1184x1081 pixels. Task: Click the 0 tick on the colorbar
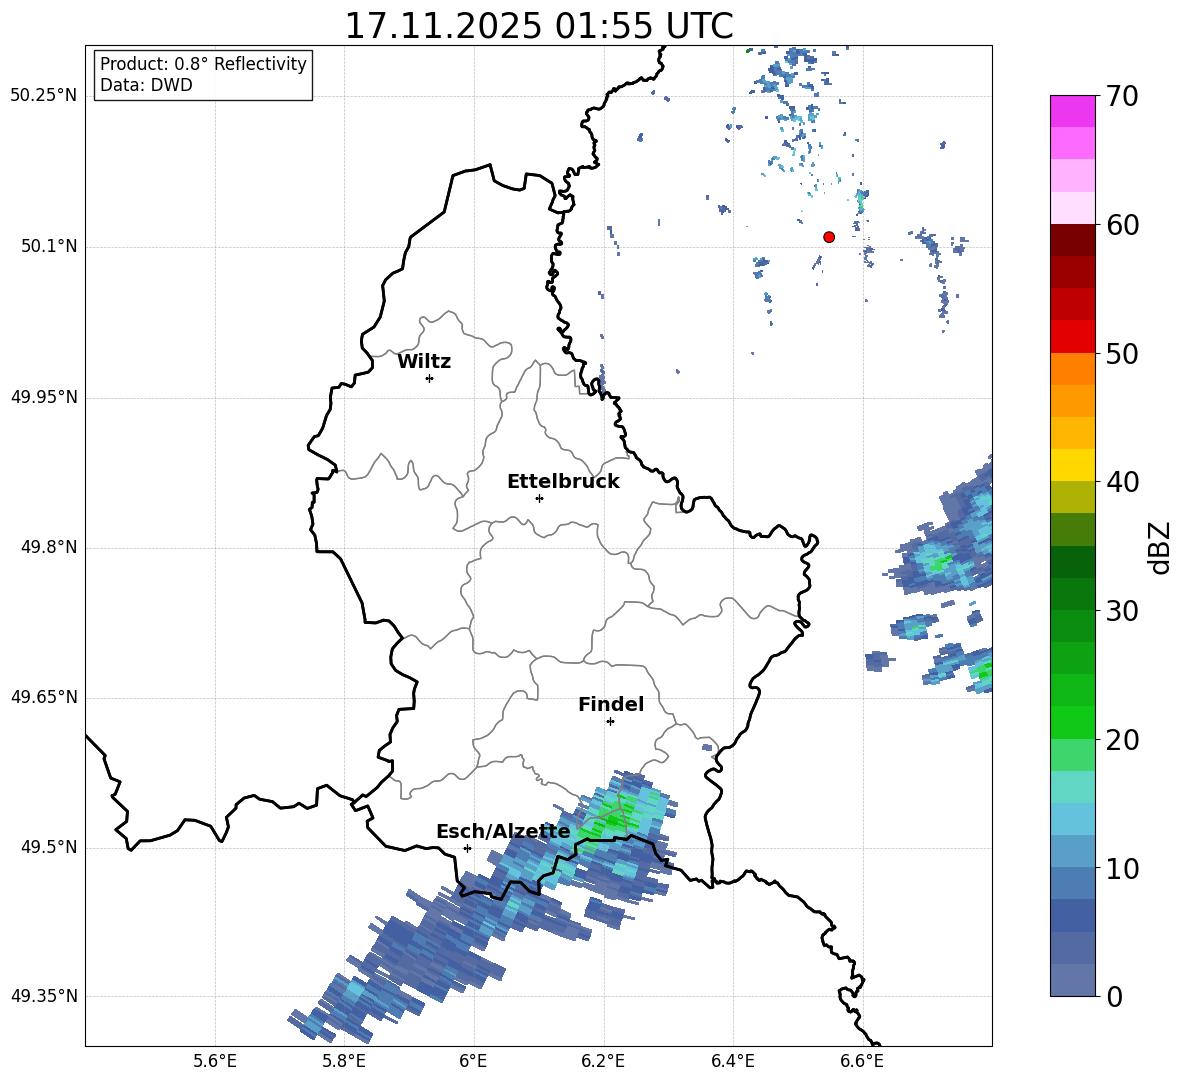click(x=1114, y=996)
